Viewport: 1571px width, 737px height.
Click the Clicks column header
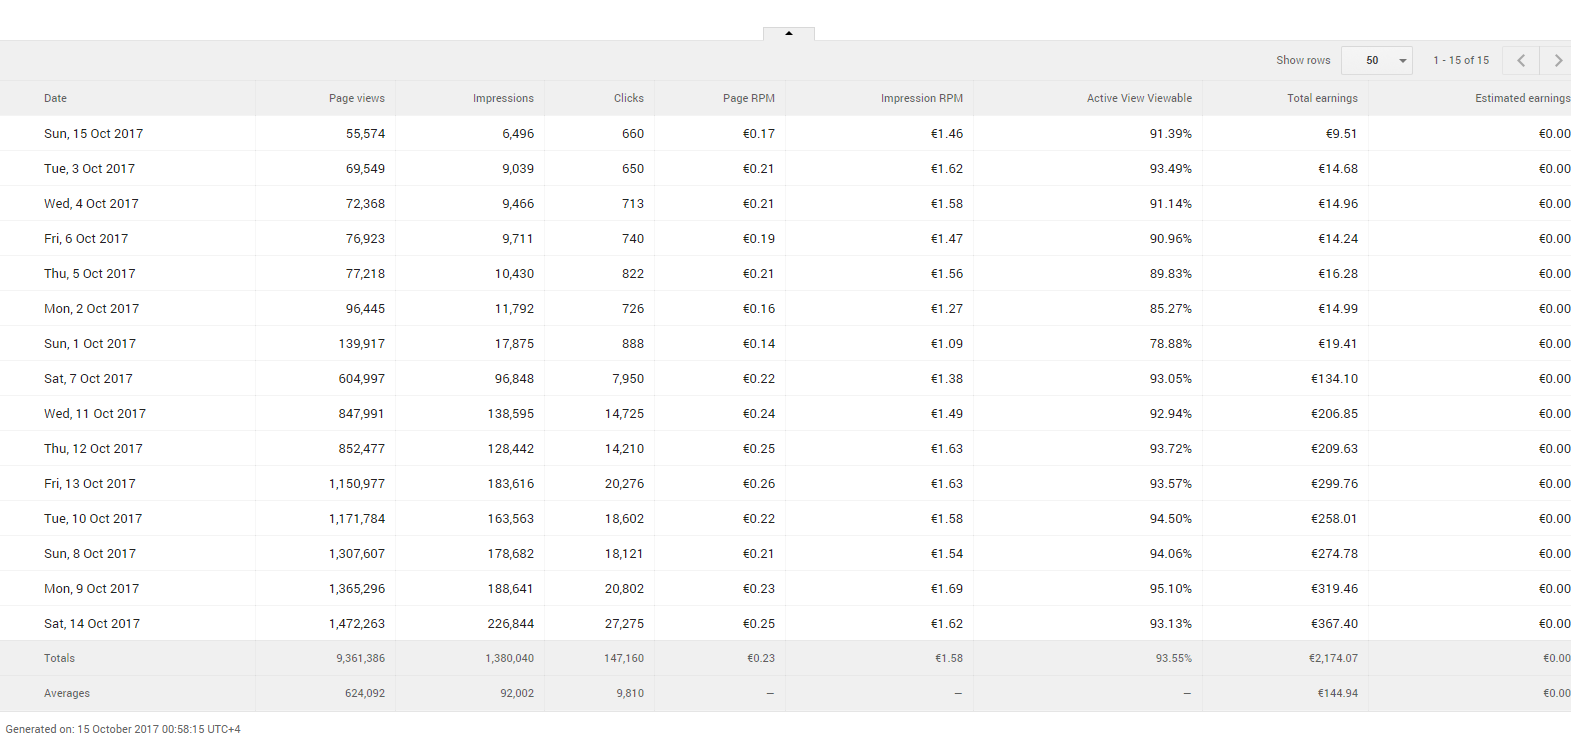pos(628,98)
